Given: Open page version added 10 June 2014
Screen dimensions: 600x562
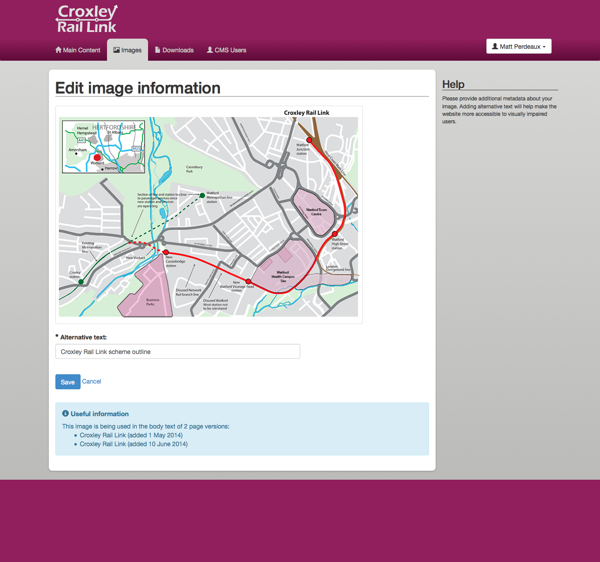Looking at the screenshot, I should tap(133, 444).
